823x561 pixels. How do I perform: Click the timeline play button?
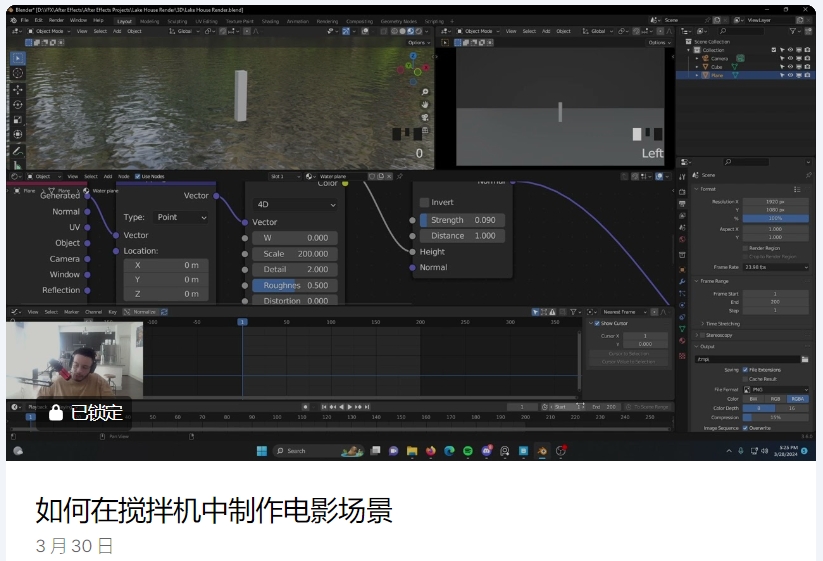coord(350,407)
